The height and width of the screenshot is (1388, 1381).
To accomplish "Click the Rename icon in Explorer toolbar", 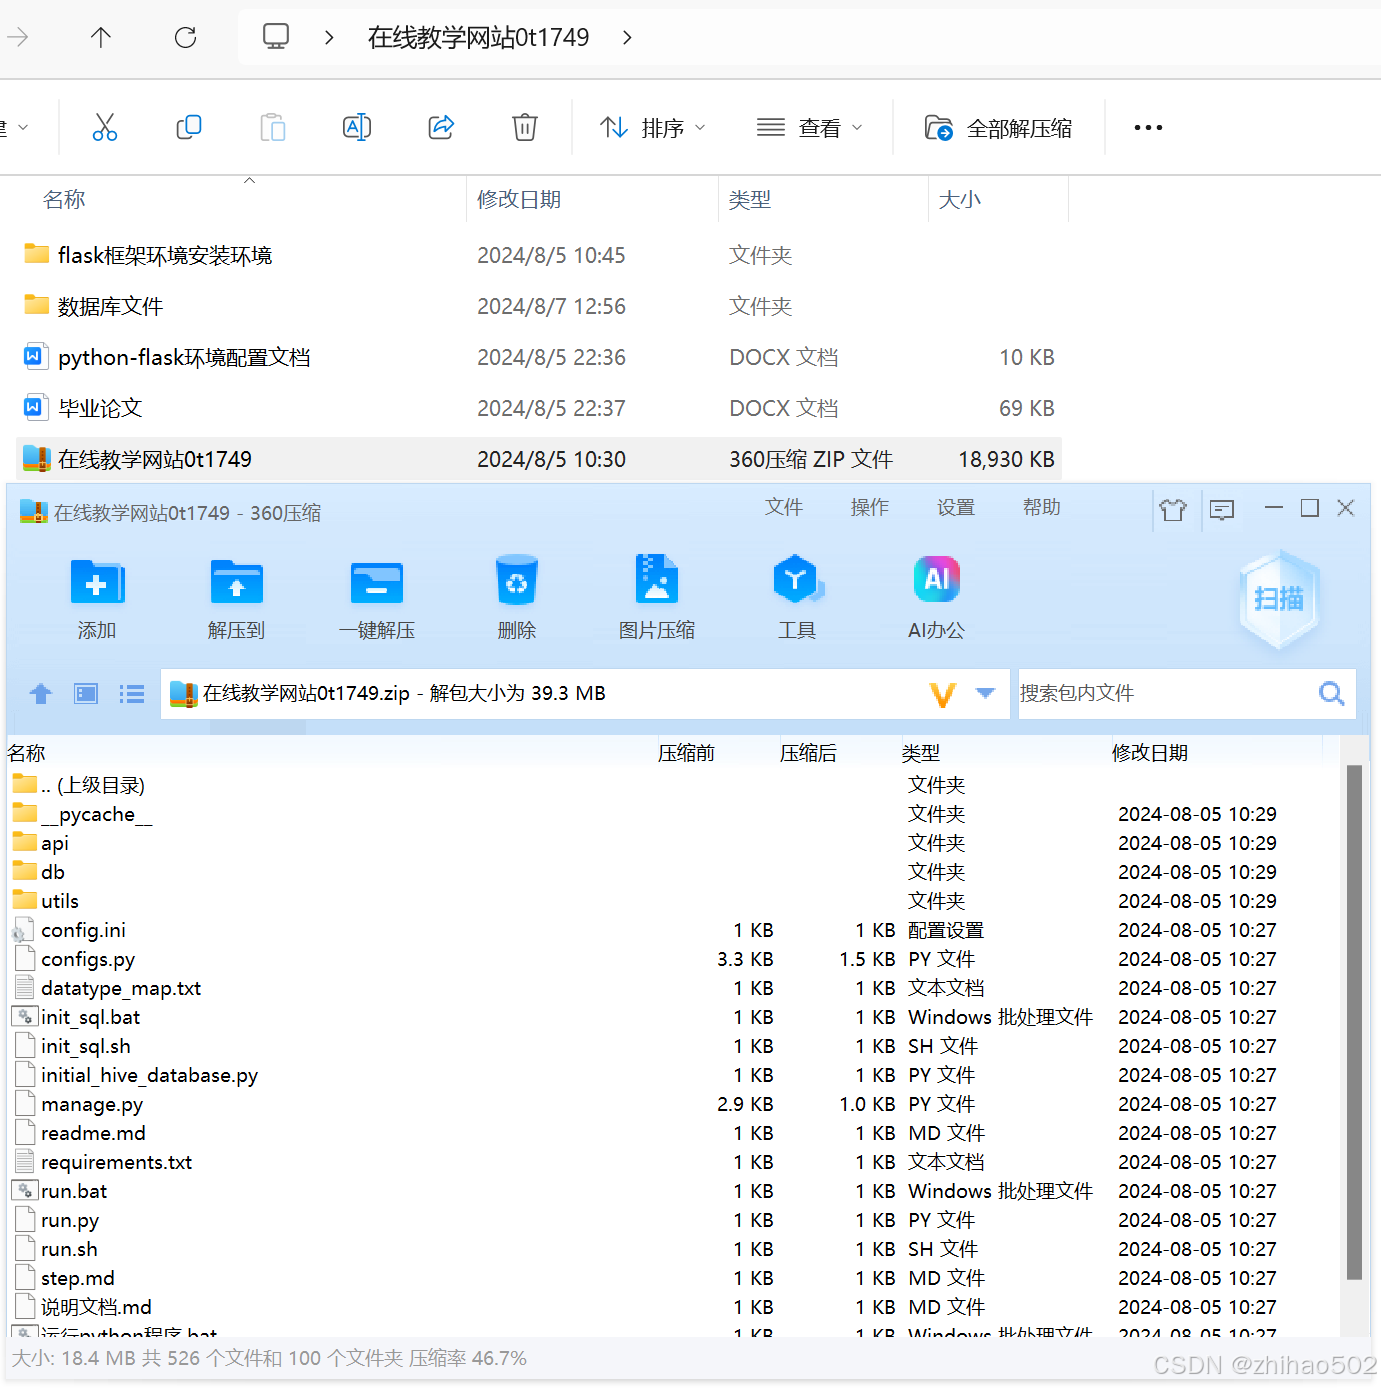I will coord(357,127).
